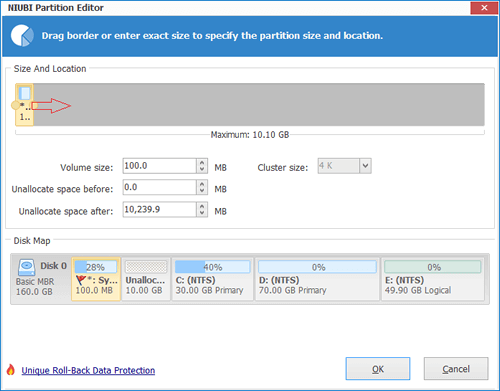Decrease Unallocate space after value

(202, 213)
